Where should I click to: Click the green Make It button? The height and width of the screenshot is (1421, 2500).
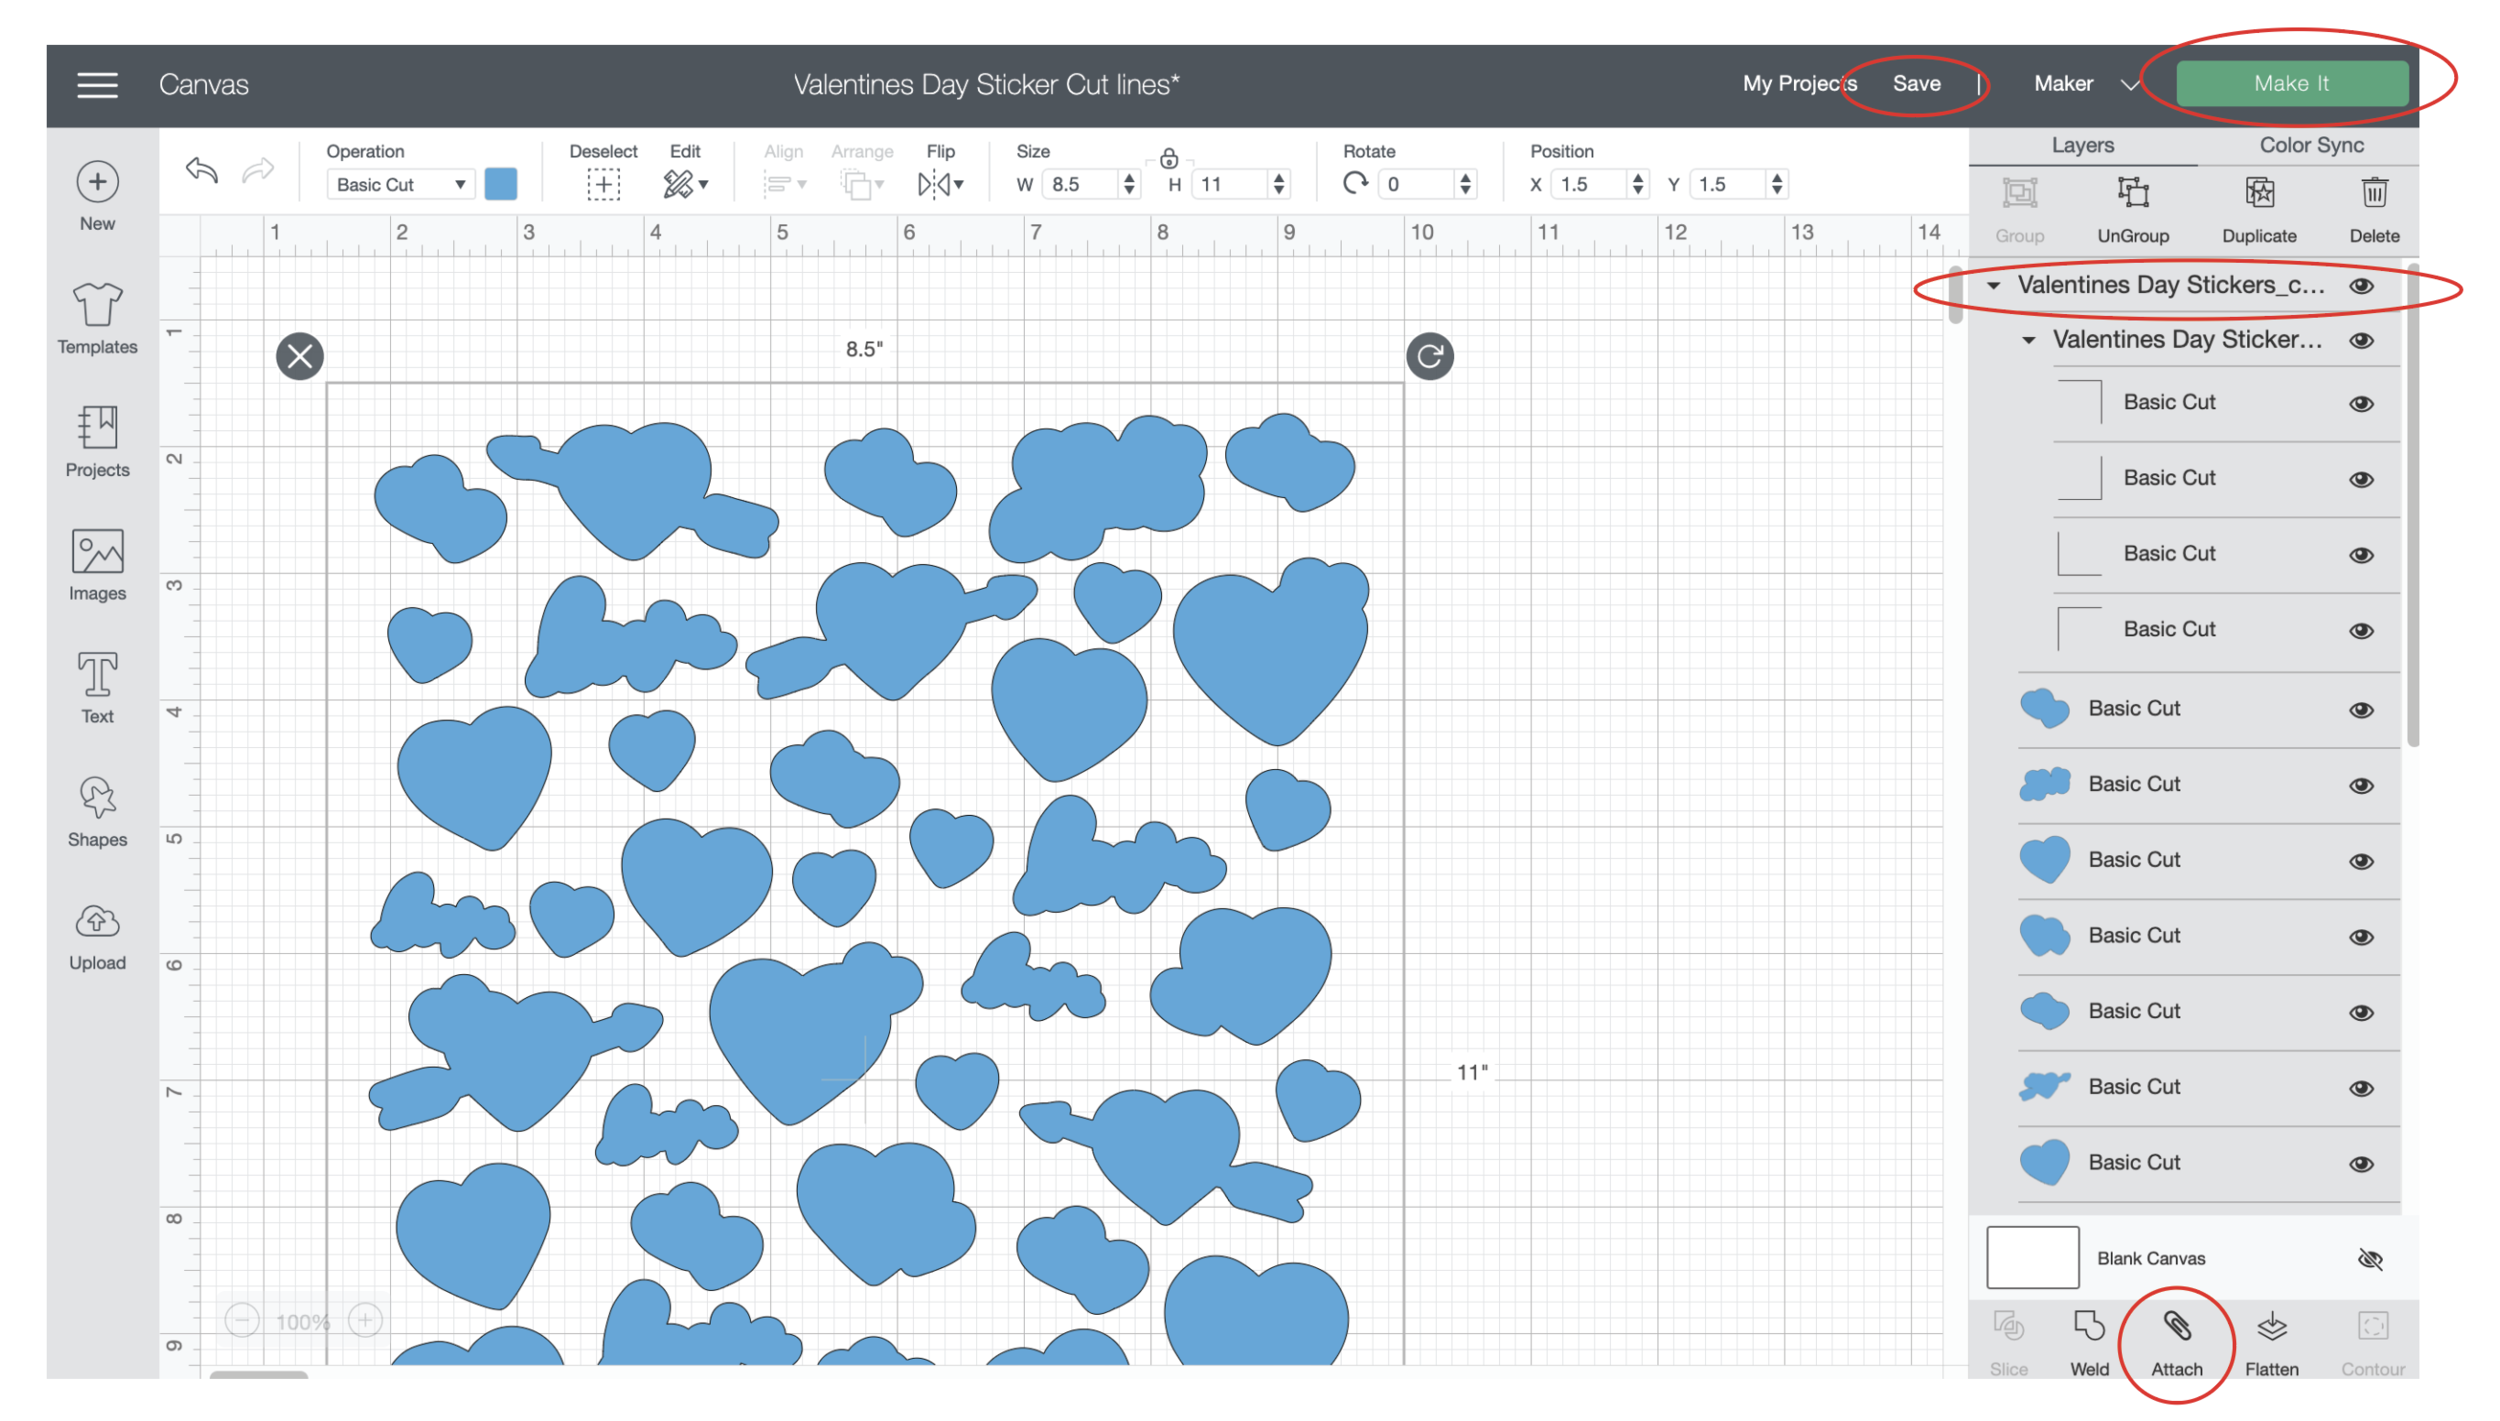2290,84
